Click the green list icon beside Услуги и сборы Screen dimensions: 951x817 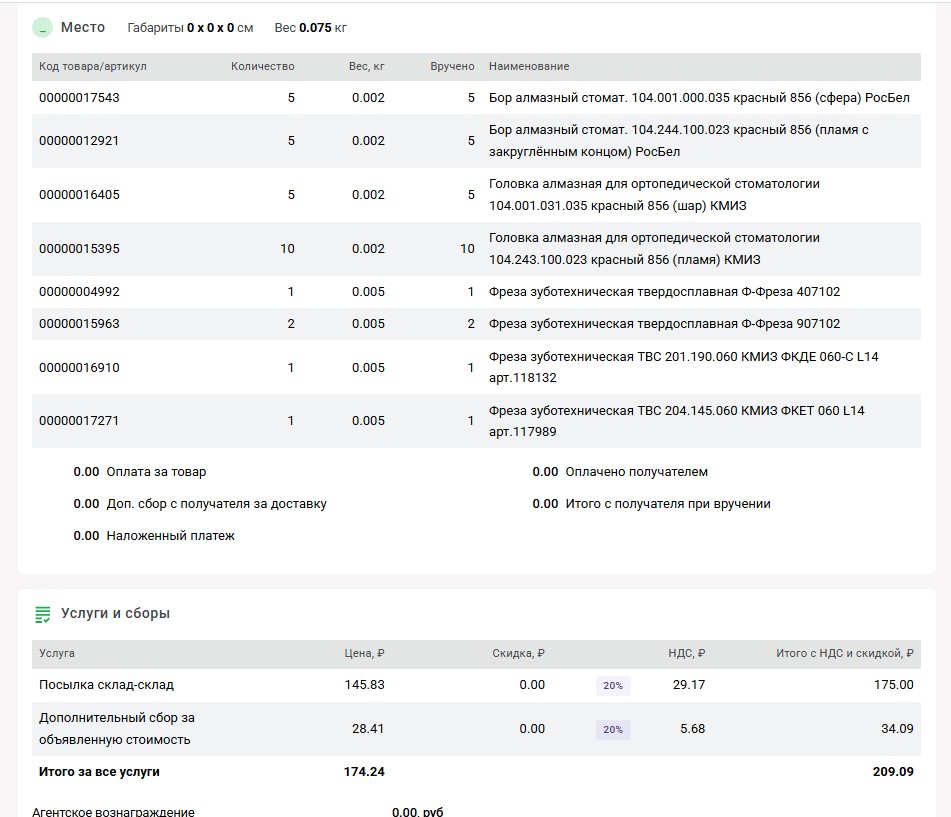point(42,614)
